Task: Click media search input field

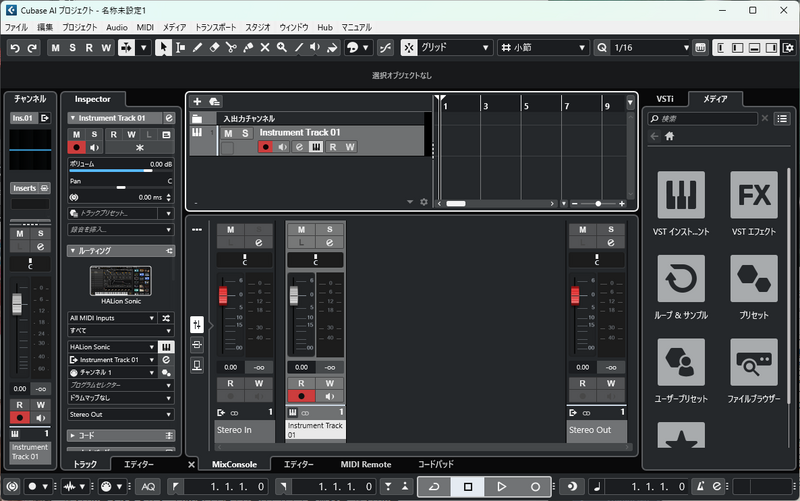Action: [x=703, y=119]
